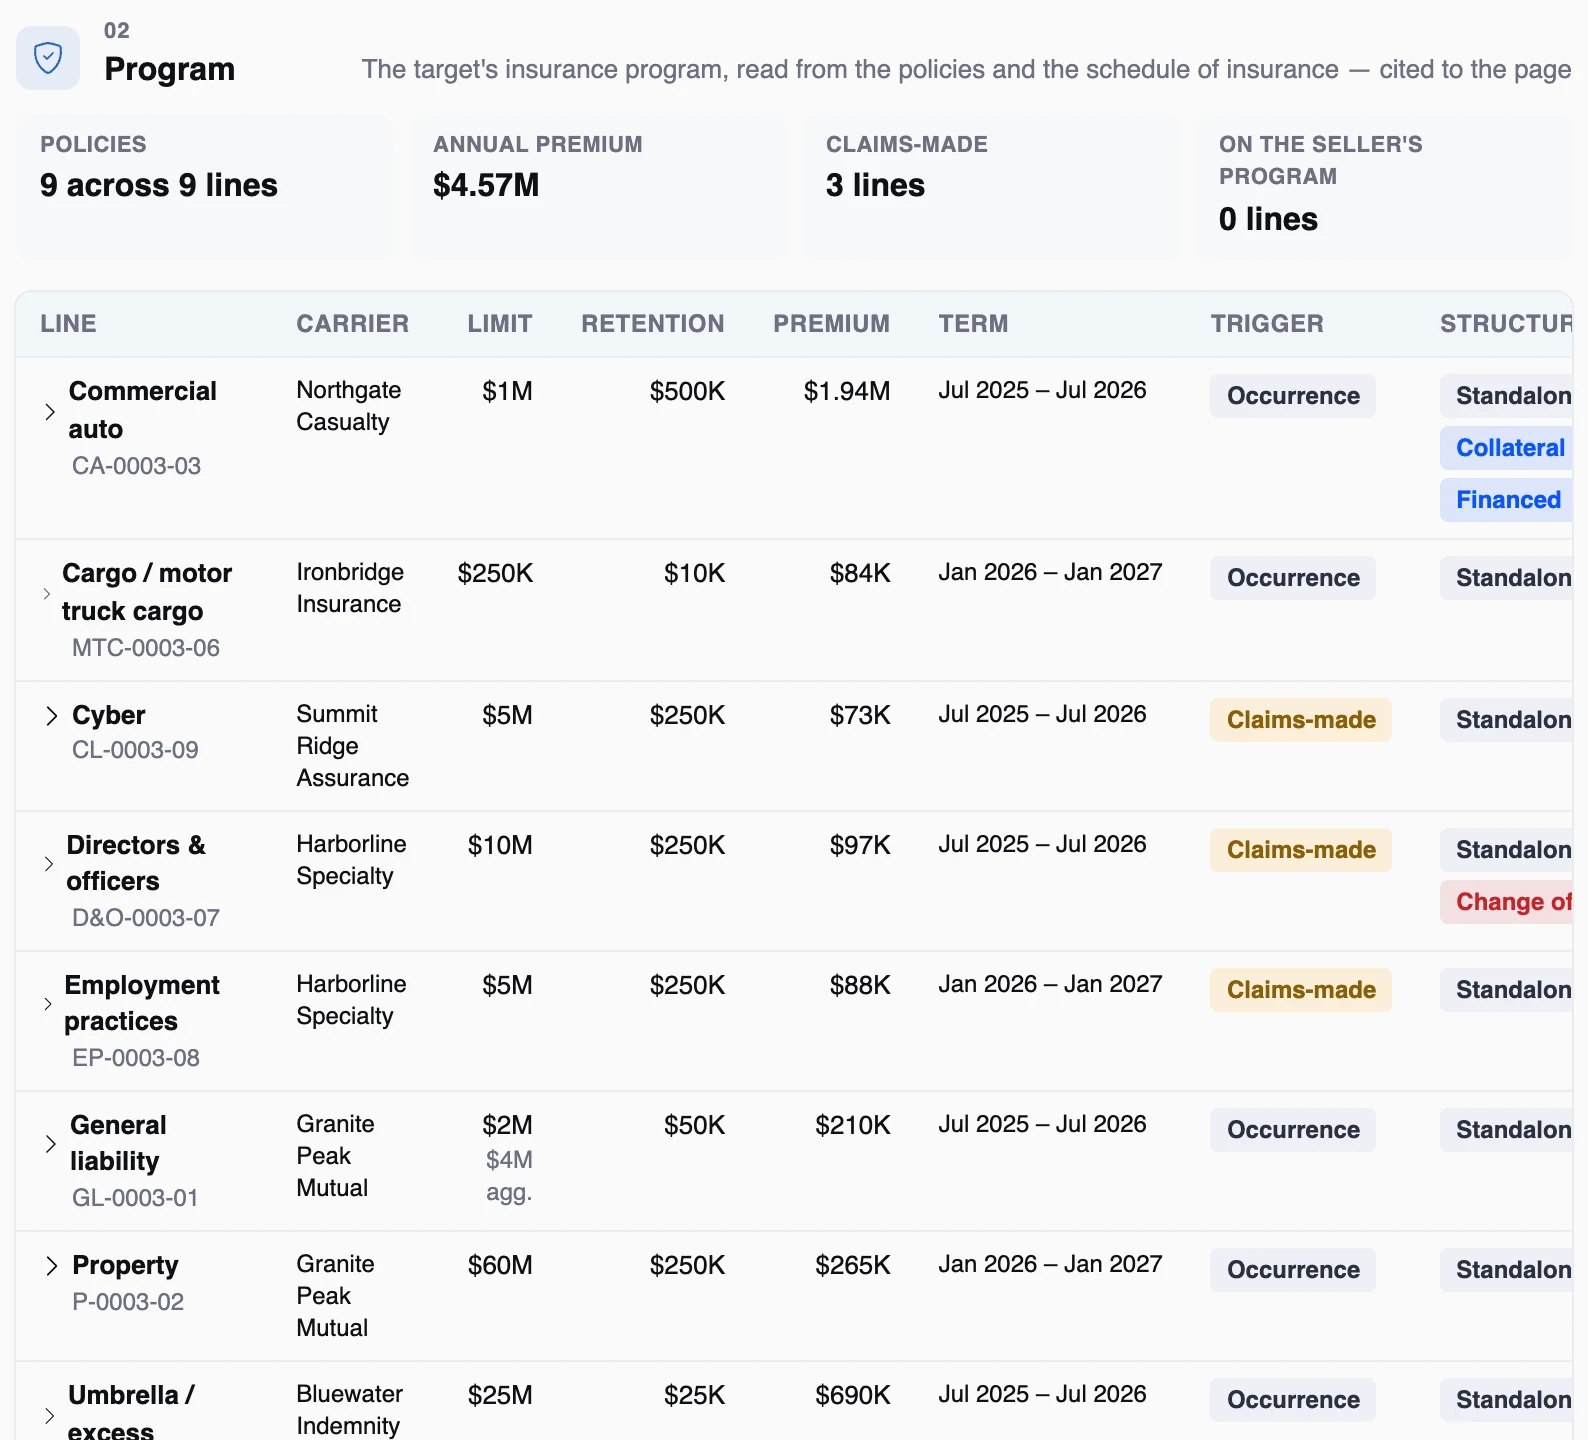The image size is (1588, 1440).
Task: Click Claims-made badge in Employment practices row
Action: pos(1301,990)
